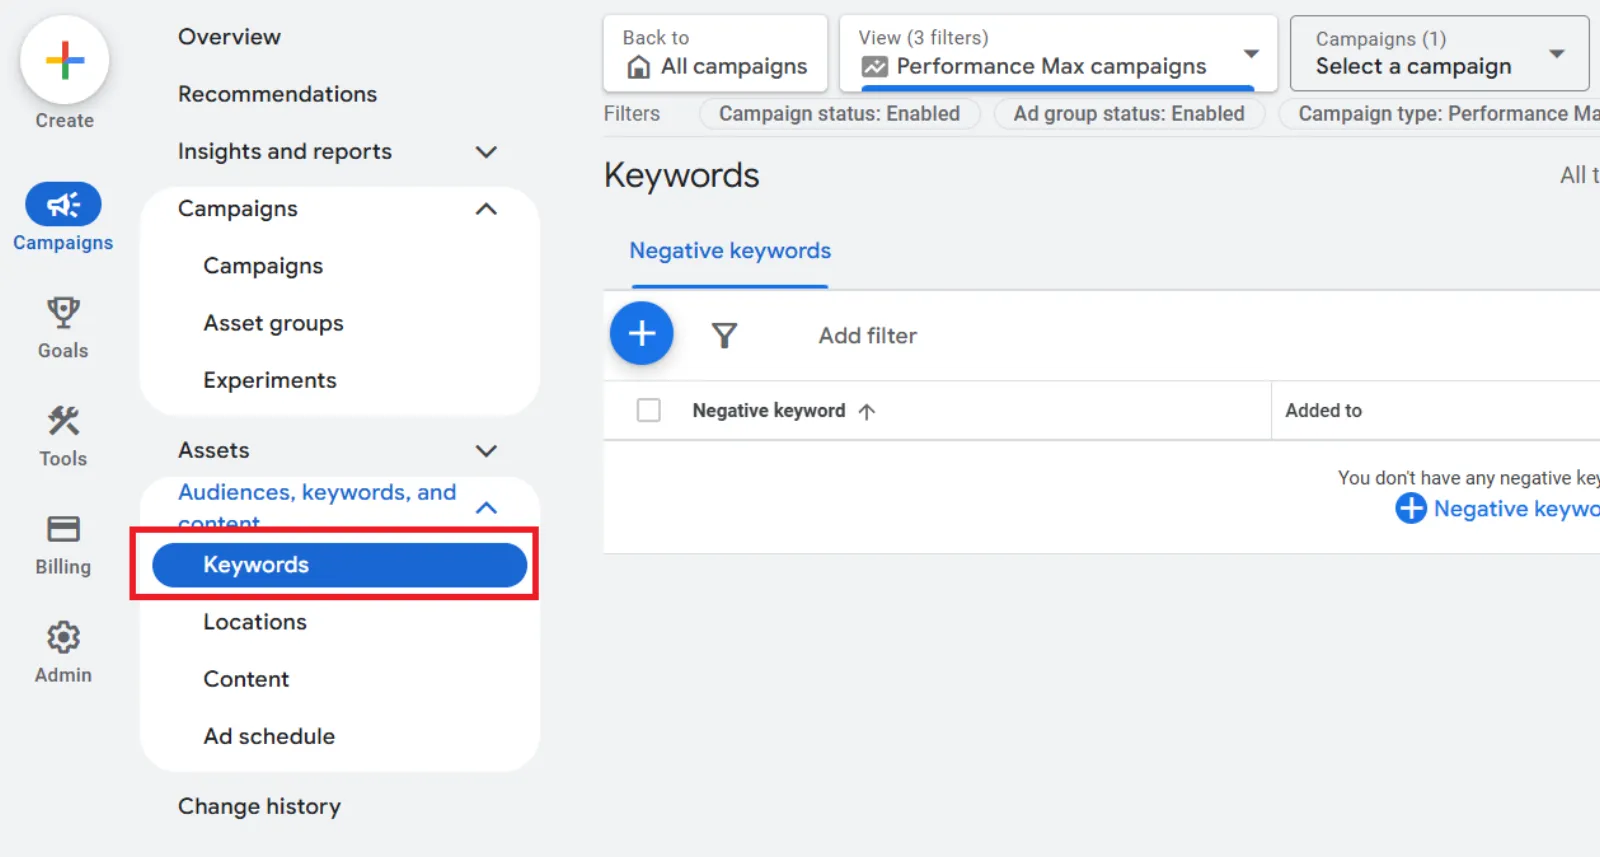Expand the Assets section
1600x857 pixels.
486,451
